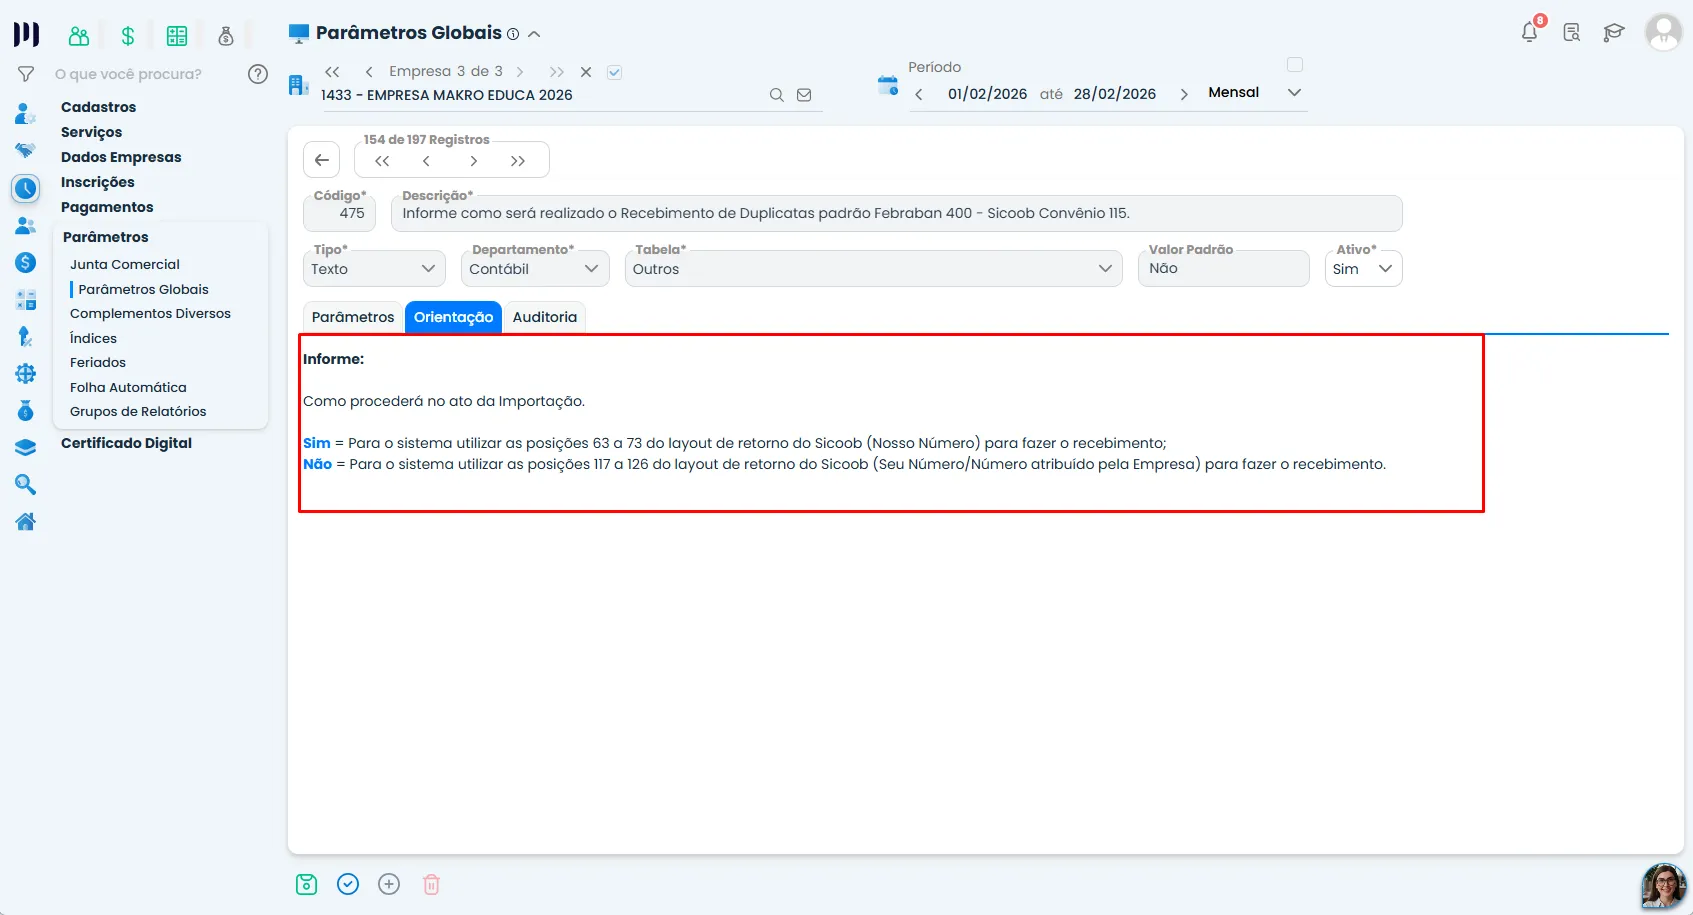This screenshot has width=1693, height=915.
Task: Add a new record with plus icon
Action: 389,884
